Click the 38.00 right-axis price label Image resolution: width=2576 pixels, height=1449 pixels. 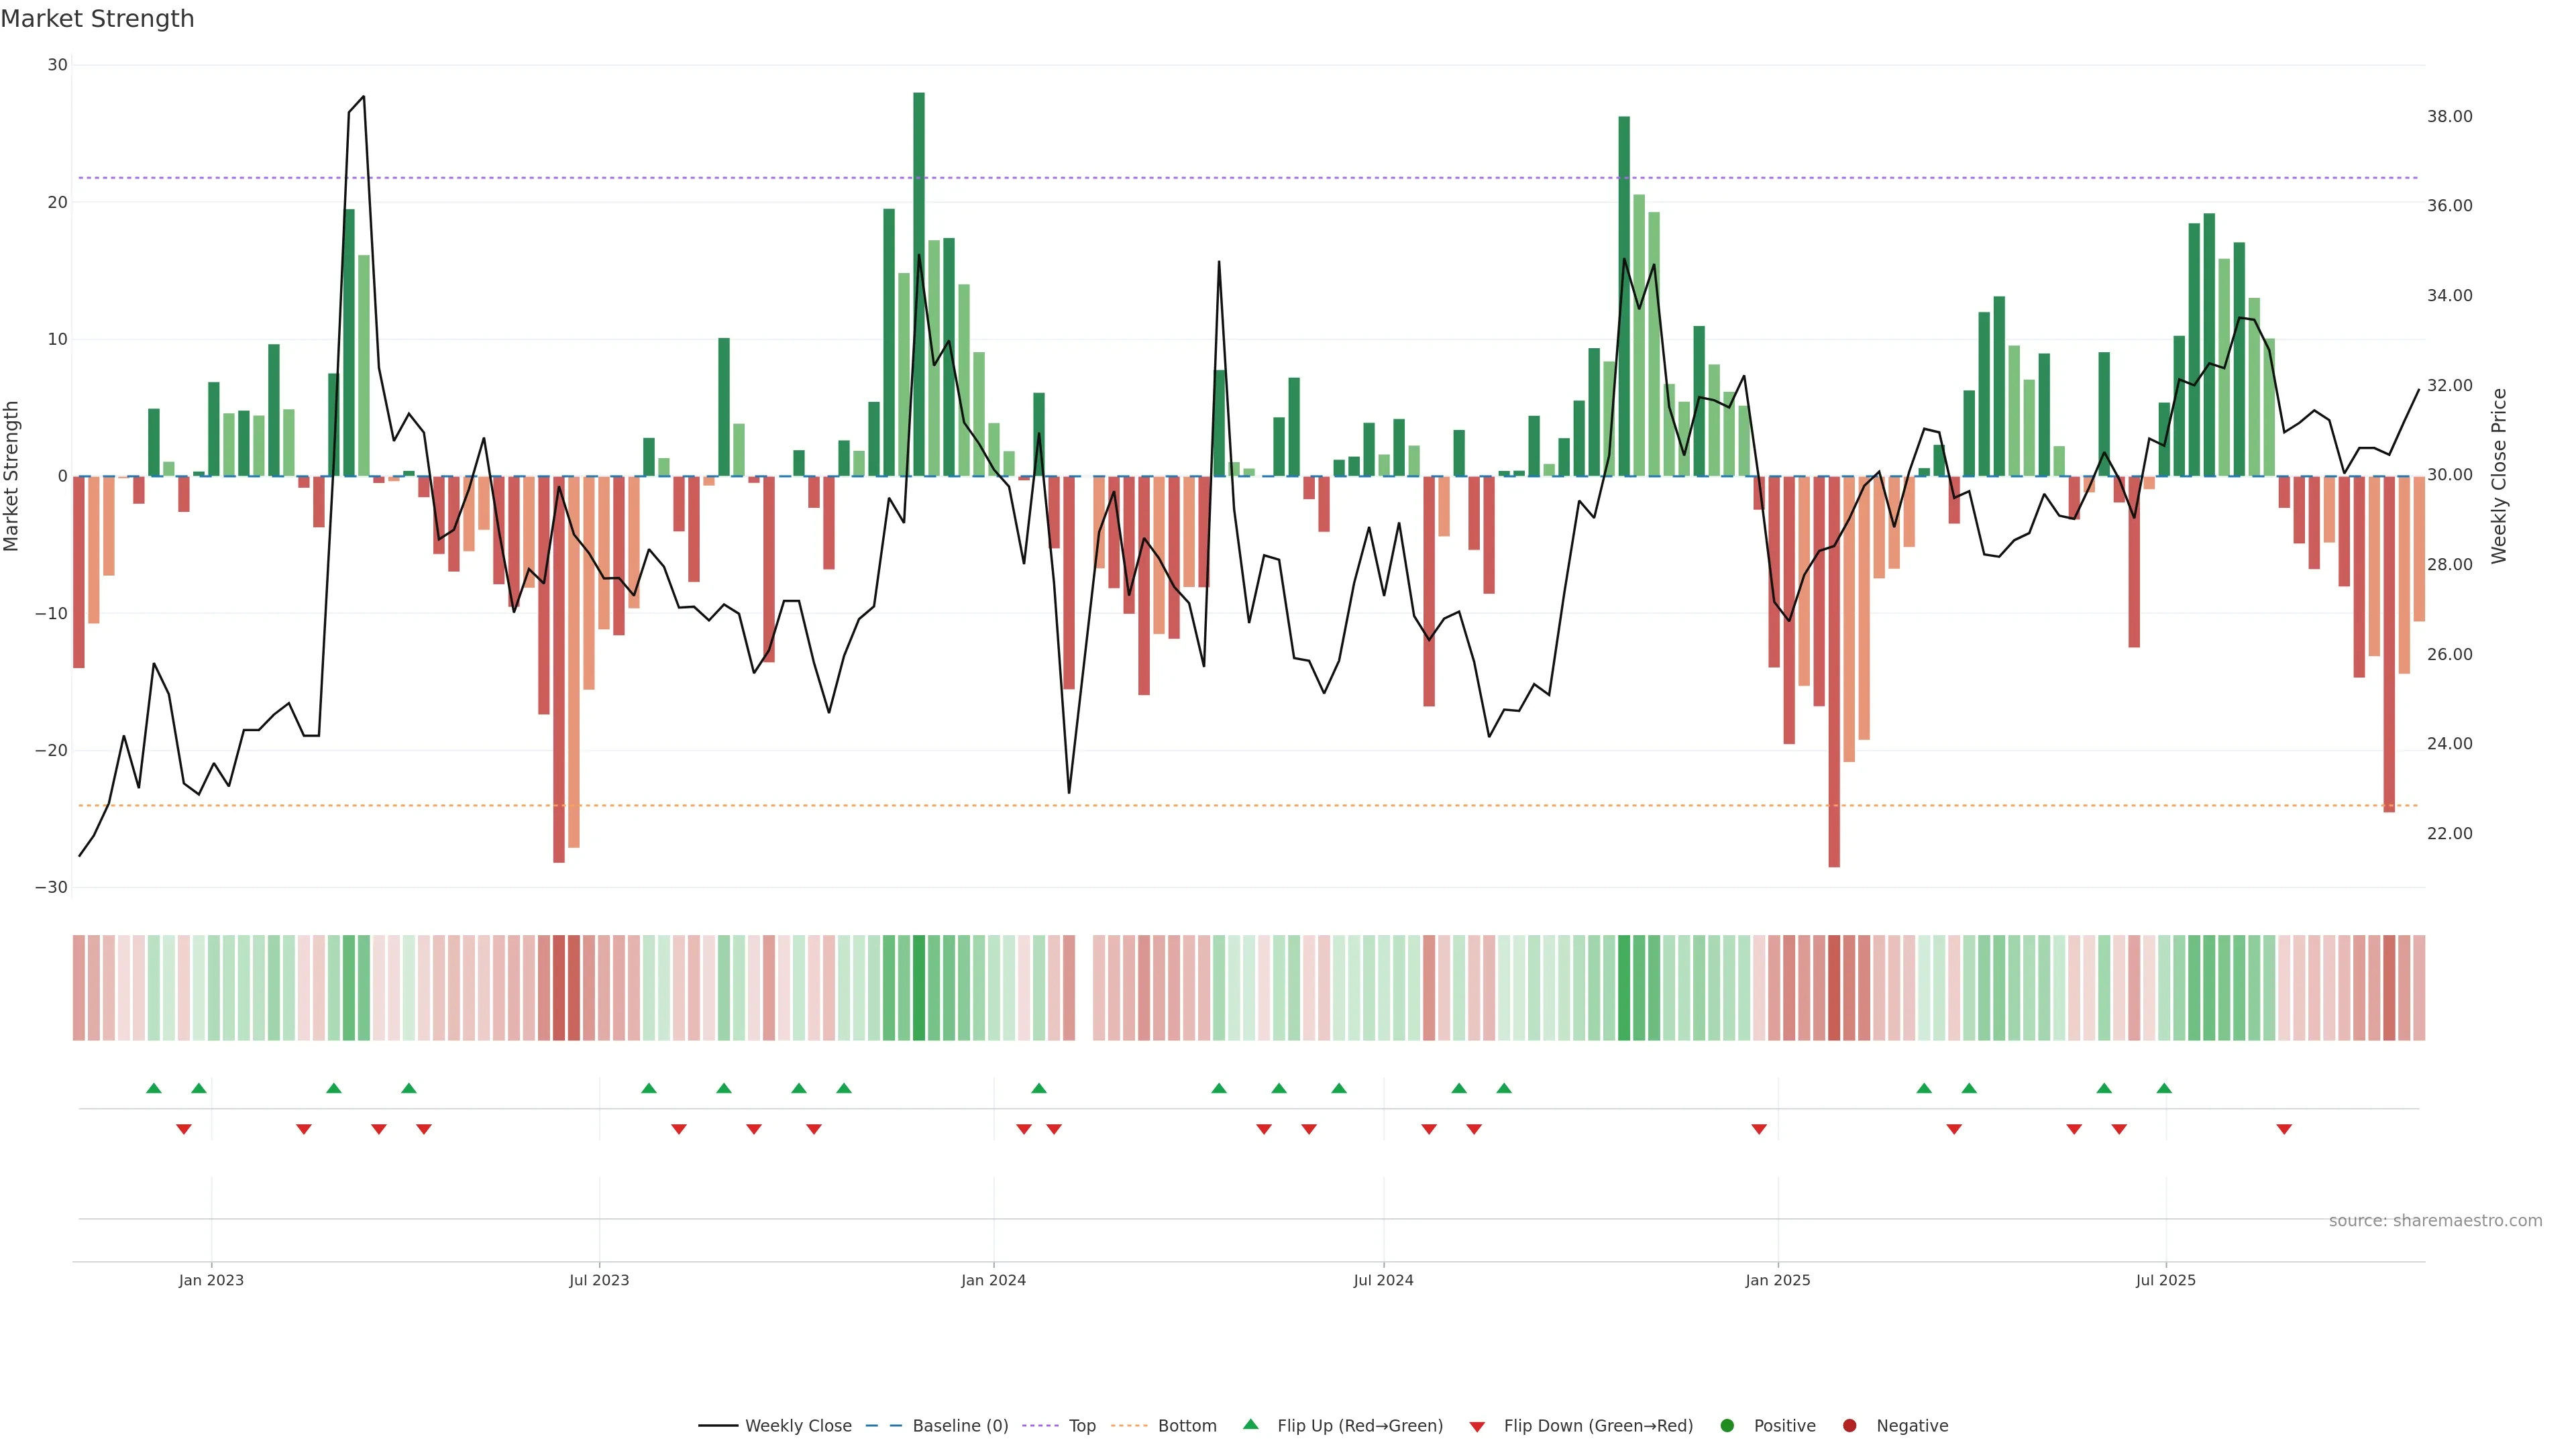pos(2449,116)
